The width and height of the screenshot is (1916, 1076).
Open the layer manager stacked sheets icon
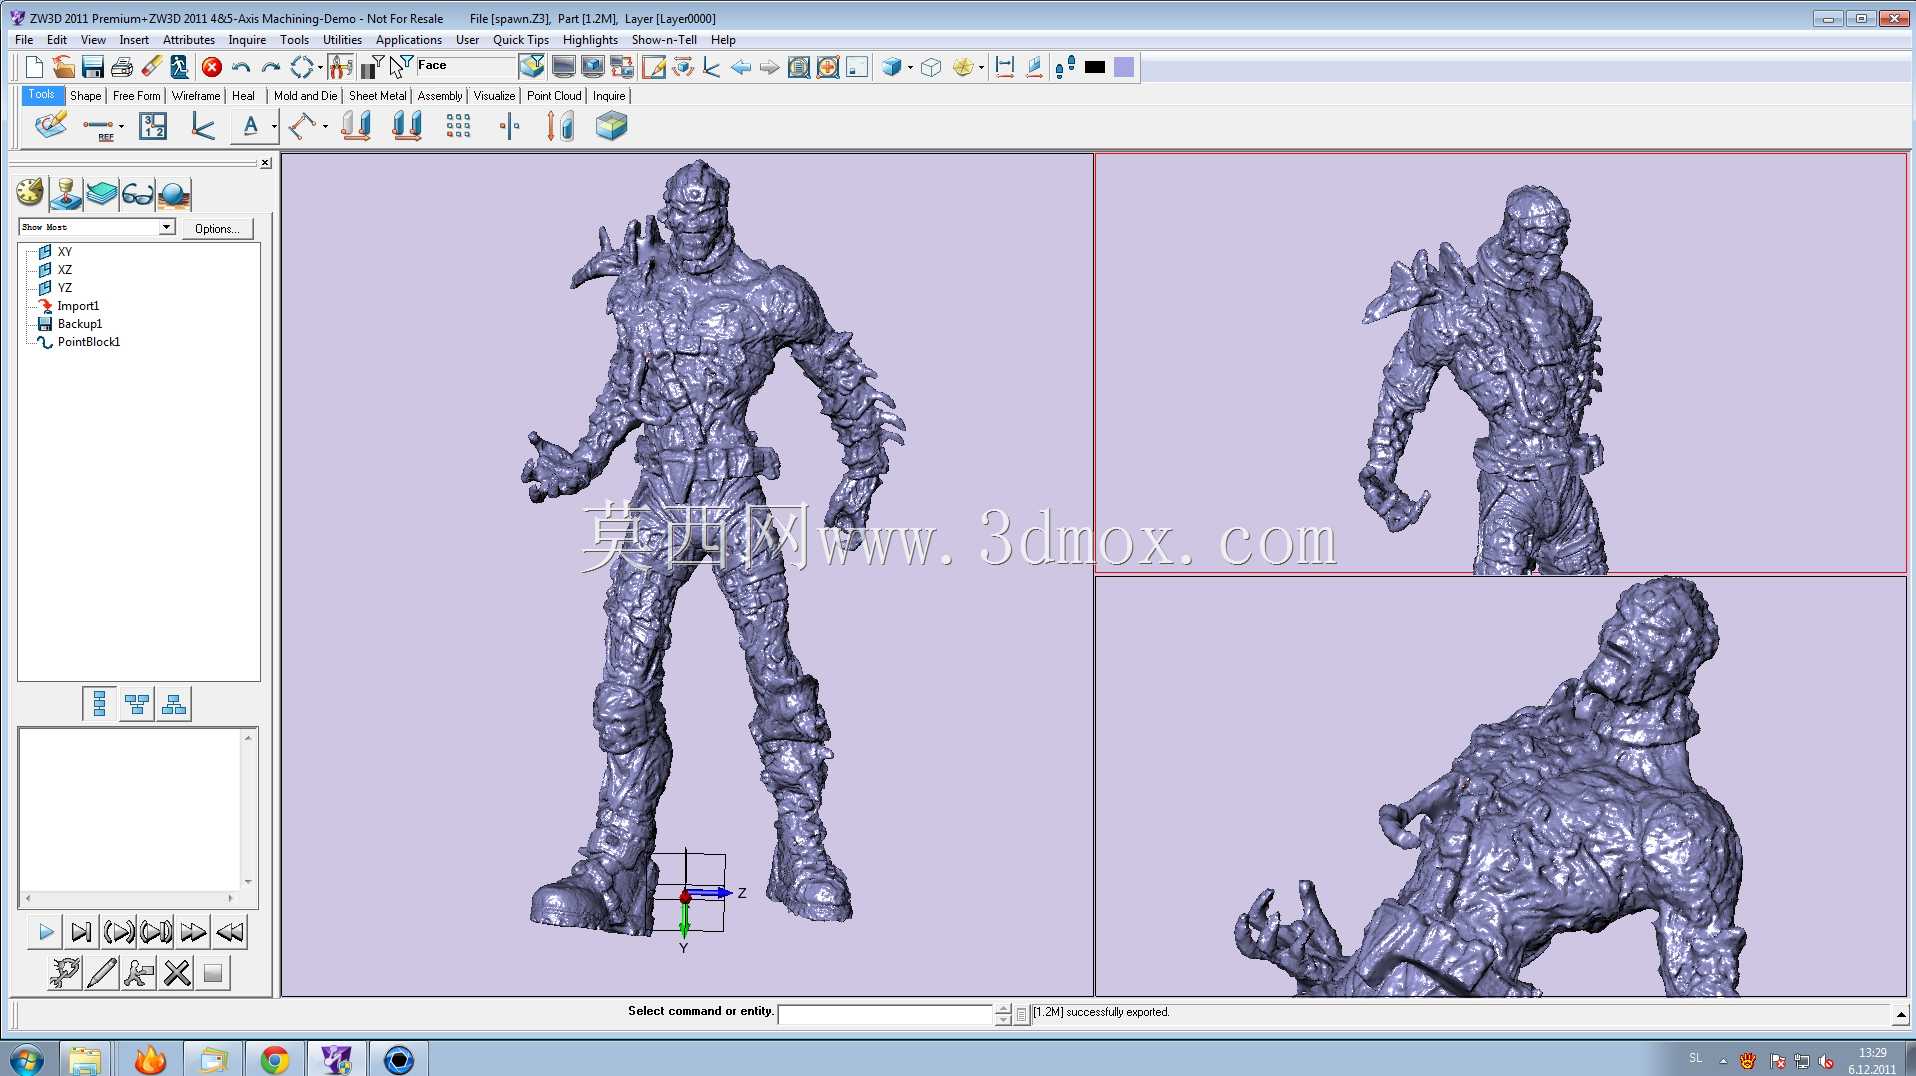101,193
